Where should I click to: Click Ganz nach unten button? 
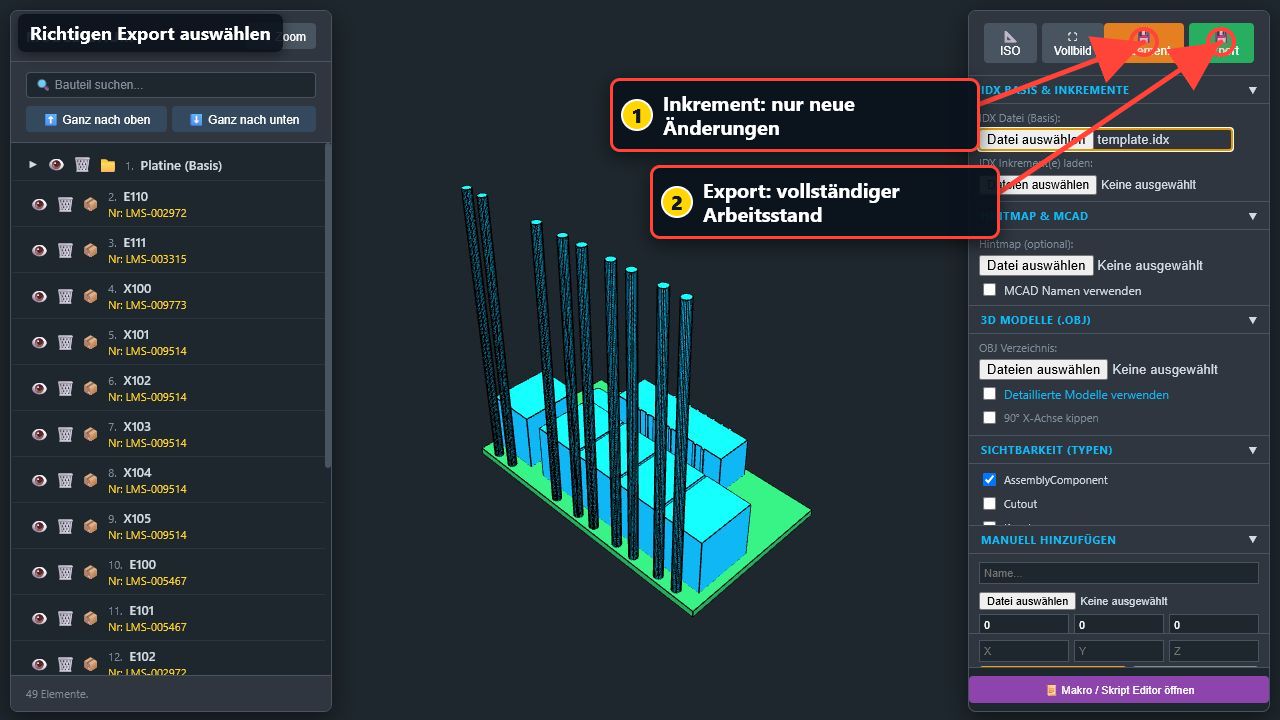pyautogui.click(x=244, y=119)
